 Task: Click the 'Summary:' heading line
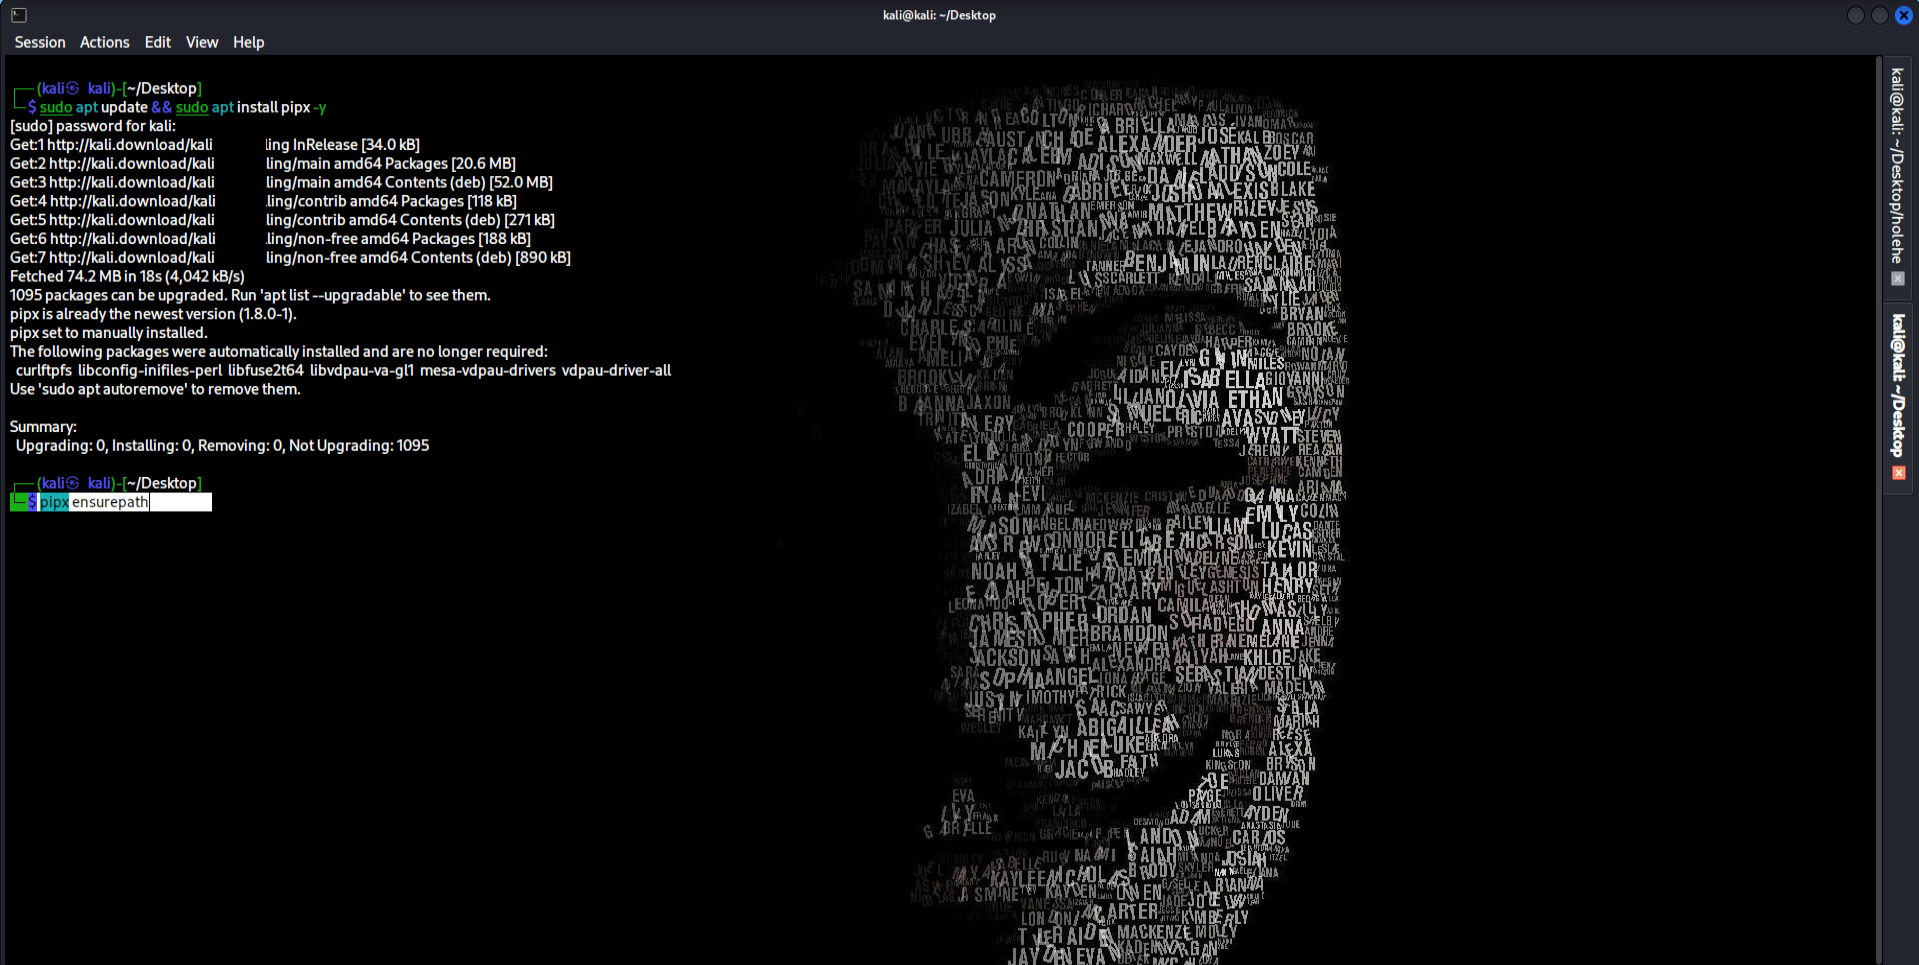click(x=43, y=427)
